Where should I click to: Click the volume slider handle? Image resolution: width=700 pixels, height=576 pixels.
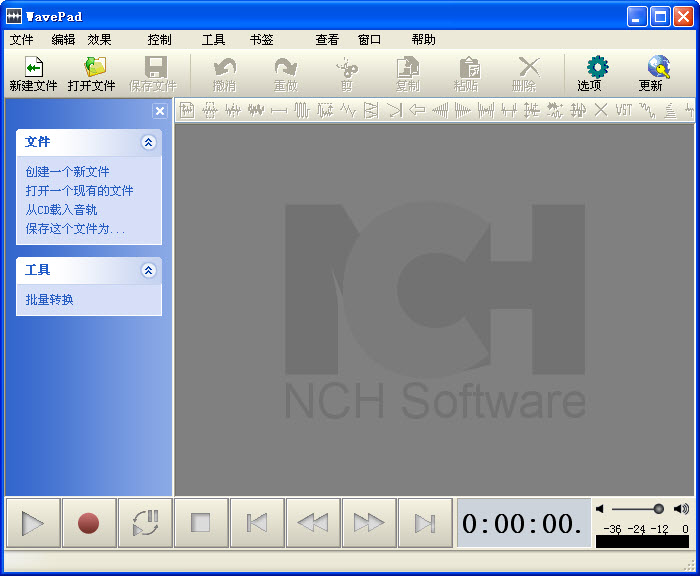658,509
